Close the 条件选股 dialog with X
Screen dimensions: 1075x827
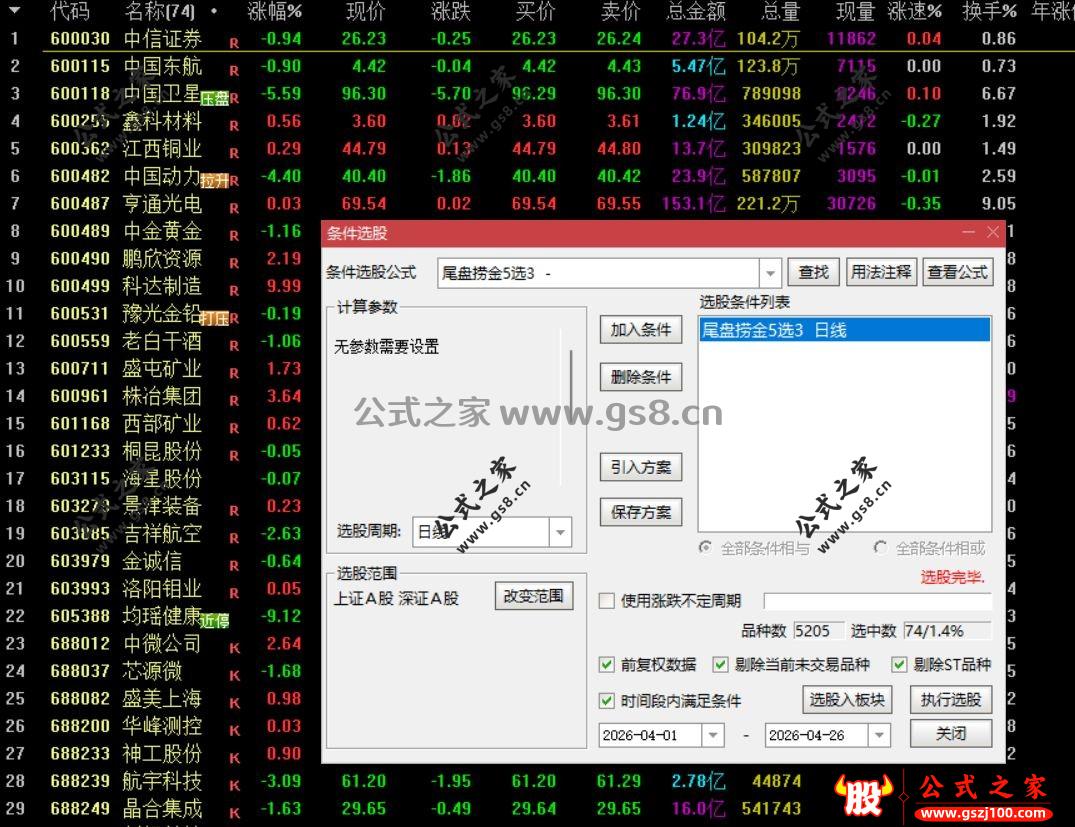pos(993,232)
